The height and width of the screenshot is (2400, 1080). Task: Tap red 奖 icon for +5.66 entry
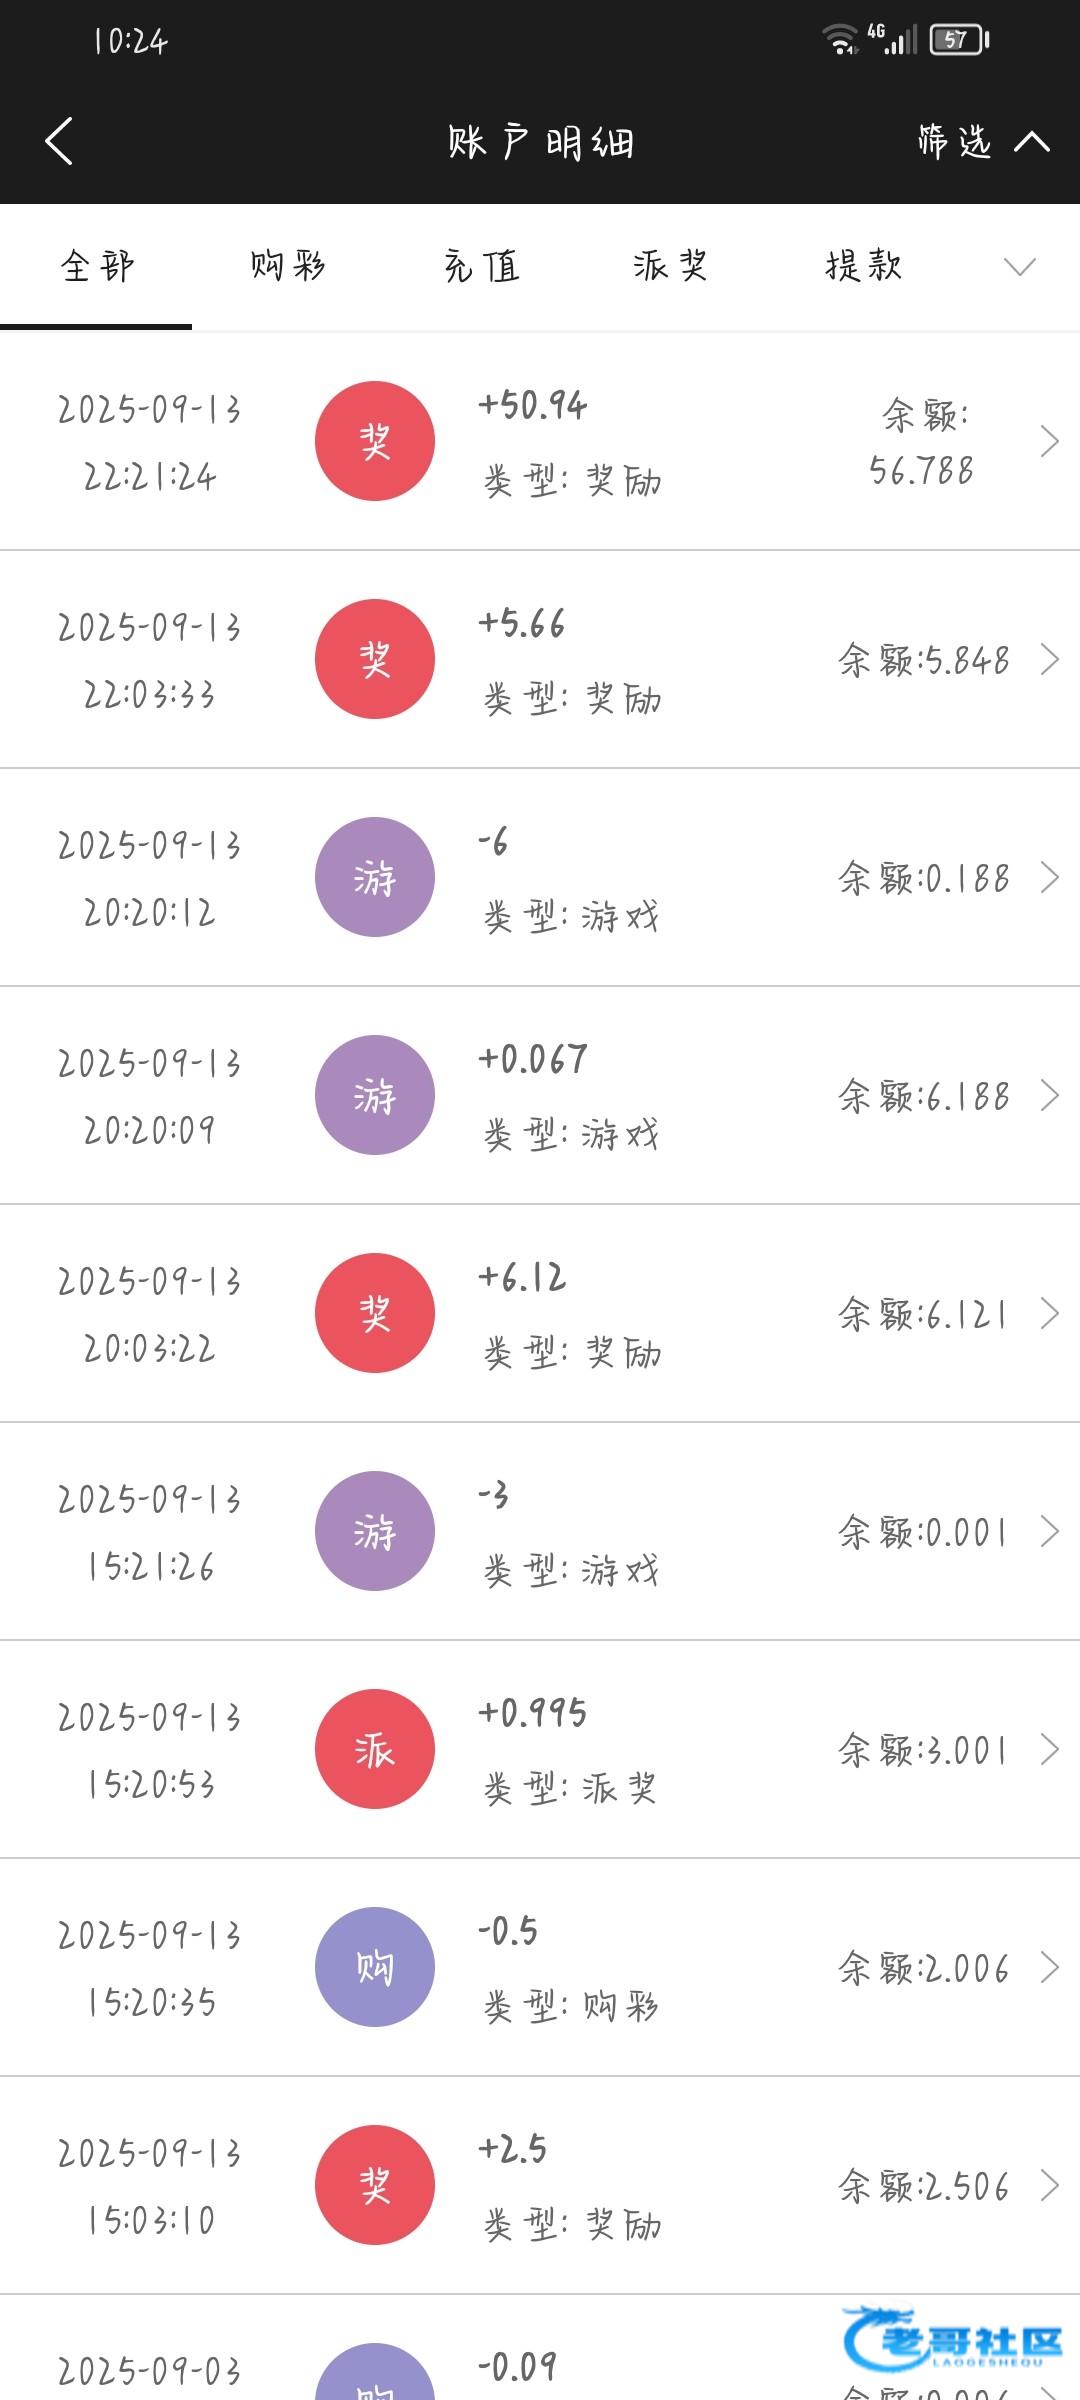click(375, 659)
